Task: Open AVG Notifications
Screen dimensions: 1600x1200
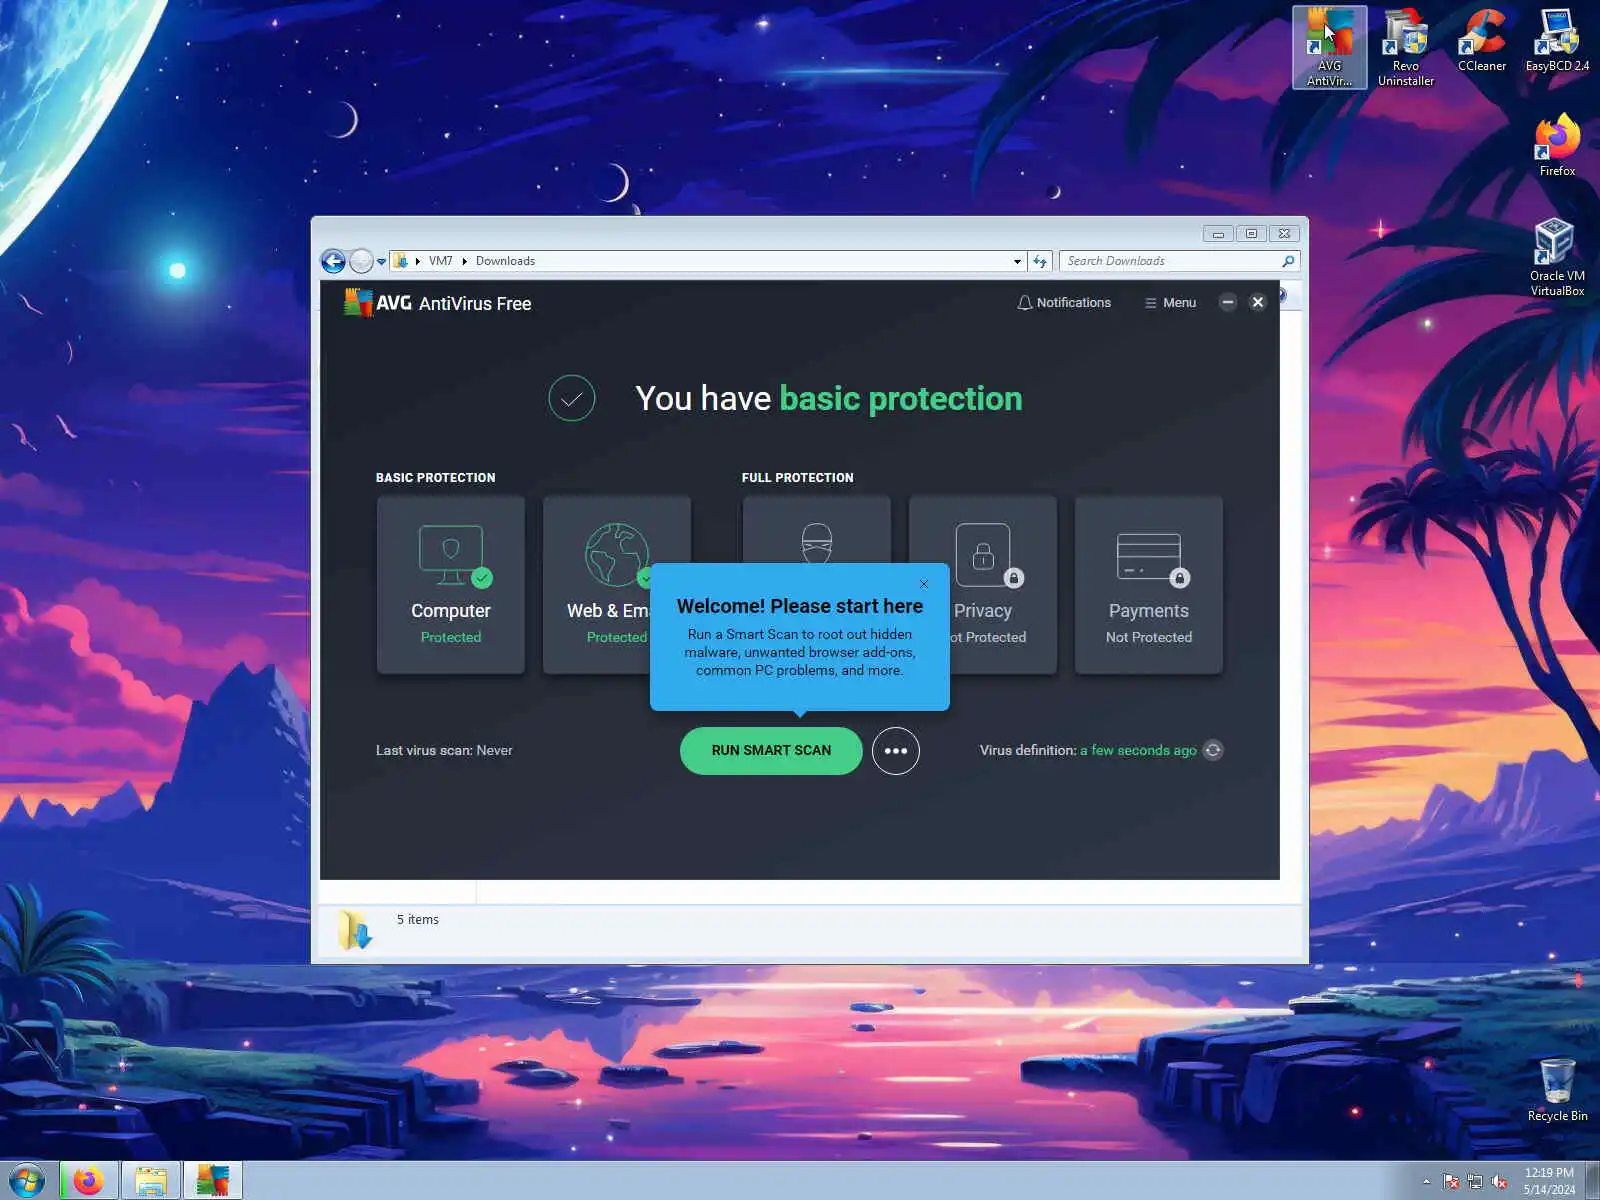Action: point(1064,302)
